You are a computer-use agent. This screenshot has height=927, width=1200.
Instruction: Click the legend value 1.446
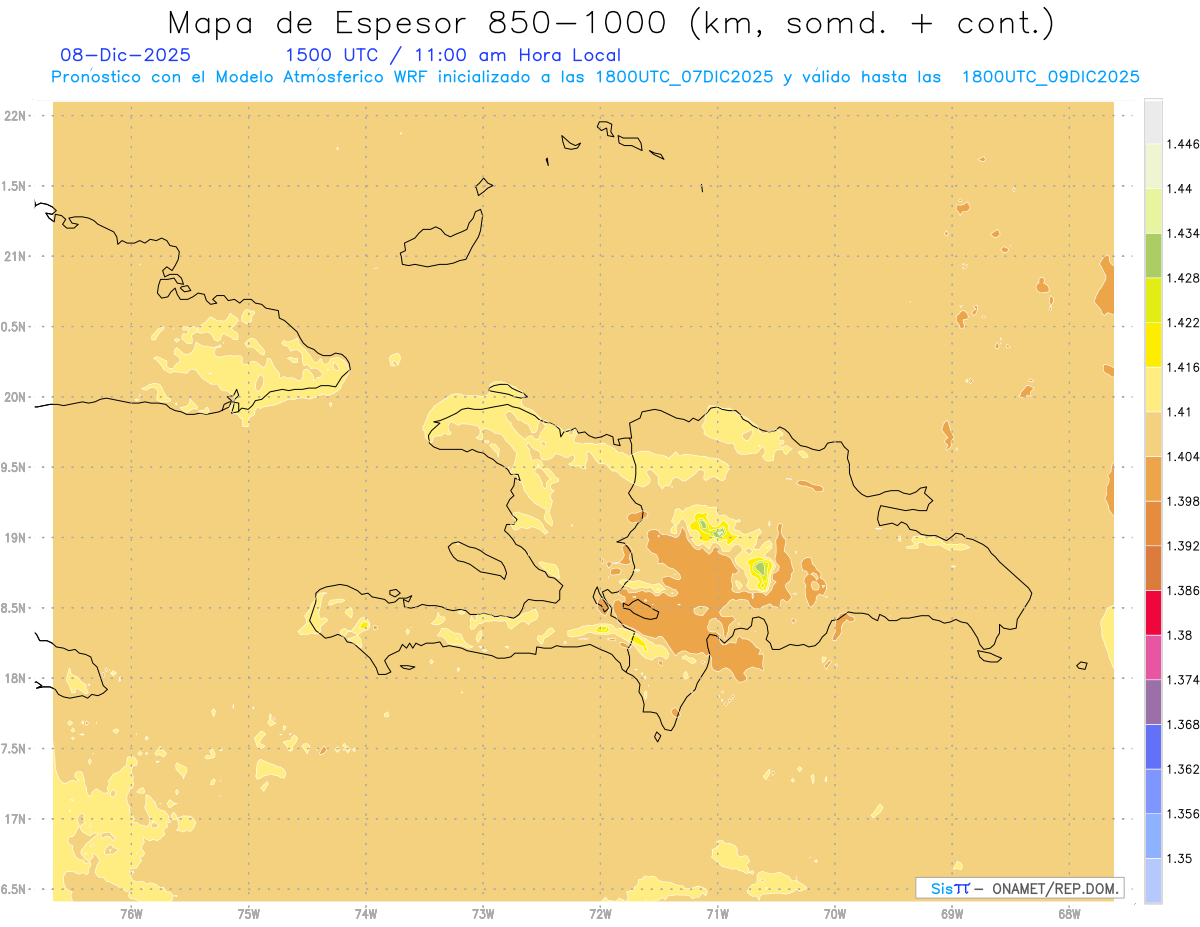1185,144
